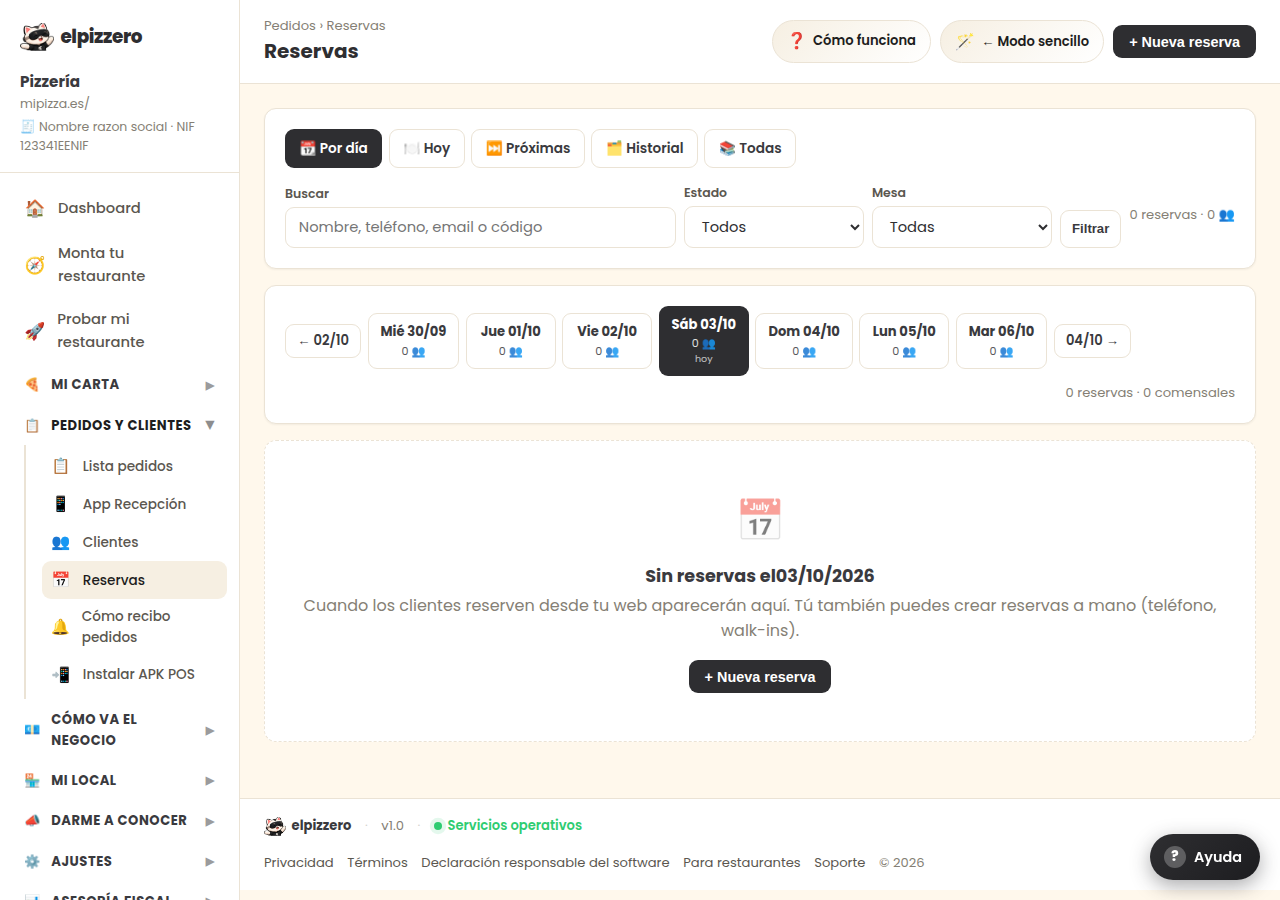
Task: Collapse the PEDIDOS Y CLIENTES section
Action: [x=120, y=425]
